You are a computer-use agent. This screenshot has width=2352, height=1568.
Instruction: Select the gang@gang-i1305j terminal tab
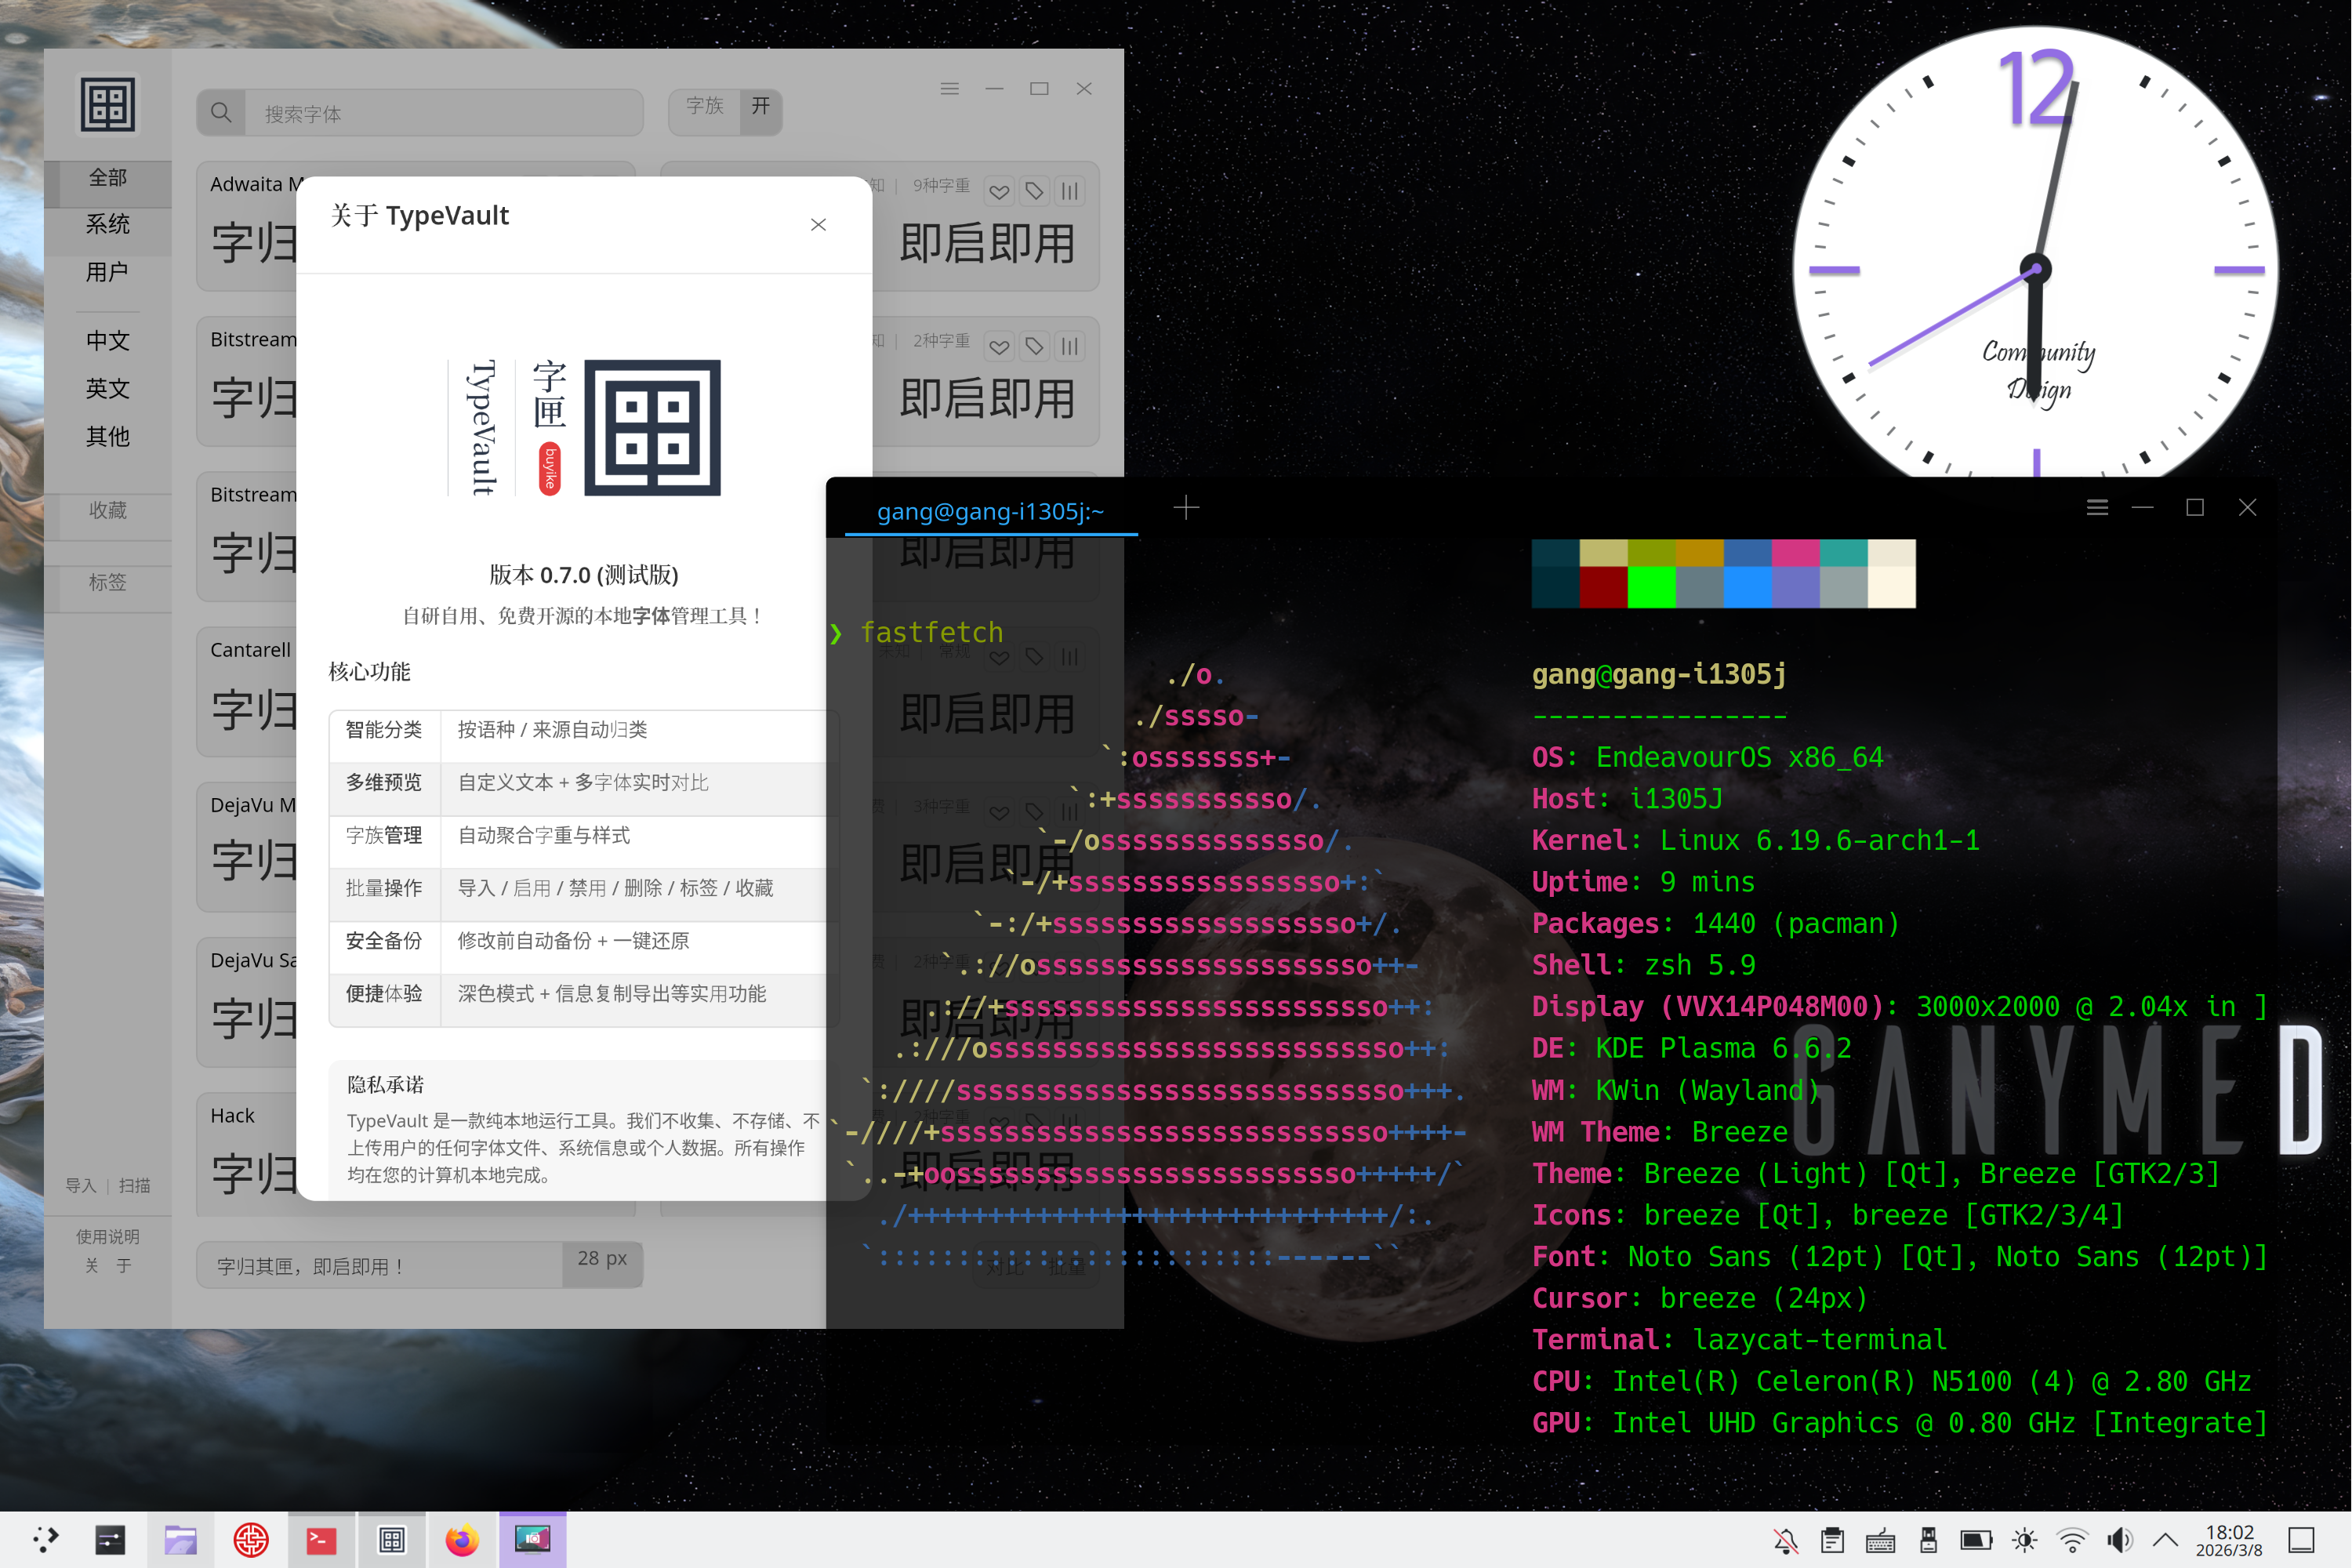point(991,512)
